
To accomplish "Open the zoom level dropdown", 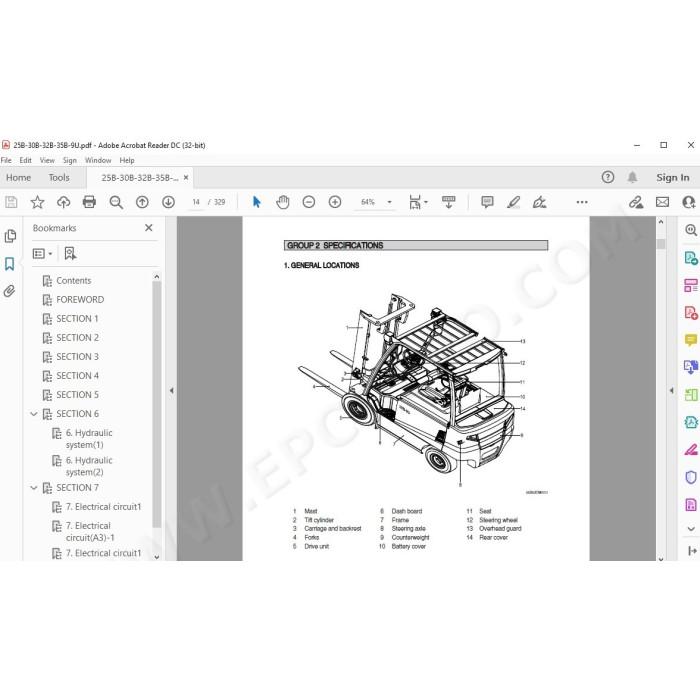I will point(389,202).
